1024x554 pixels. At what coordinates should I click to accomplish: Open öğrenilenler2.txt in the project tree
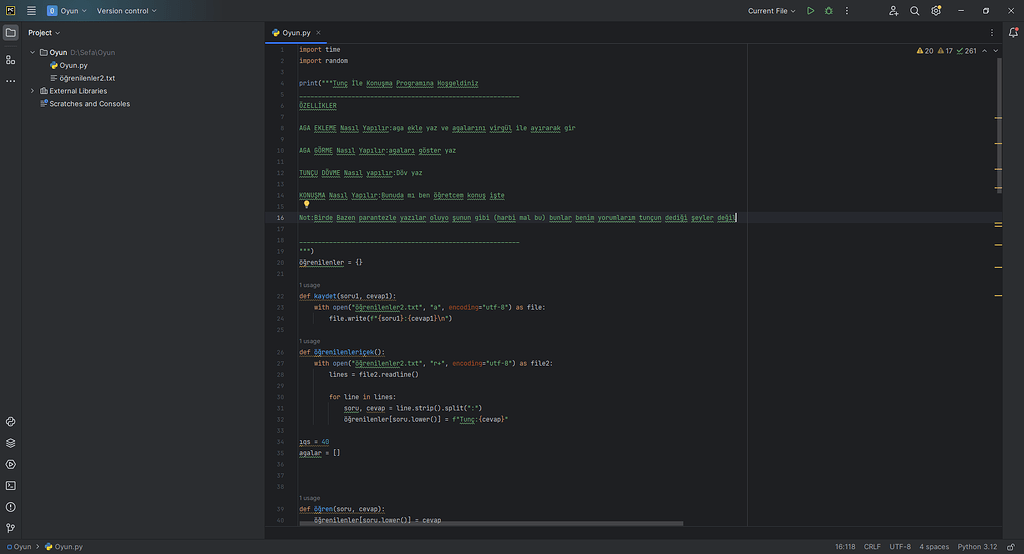click(x=86, y=78)
